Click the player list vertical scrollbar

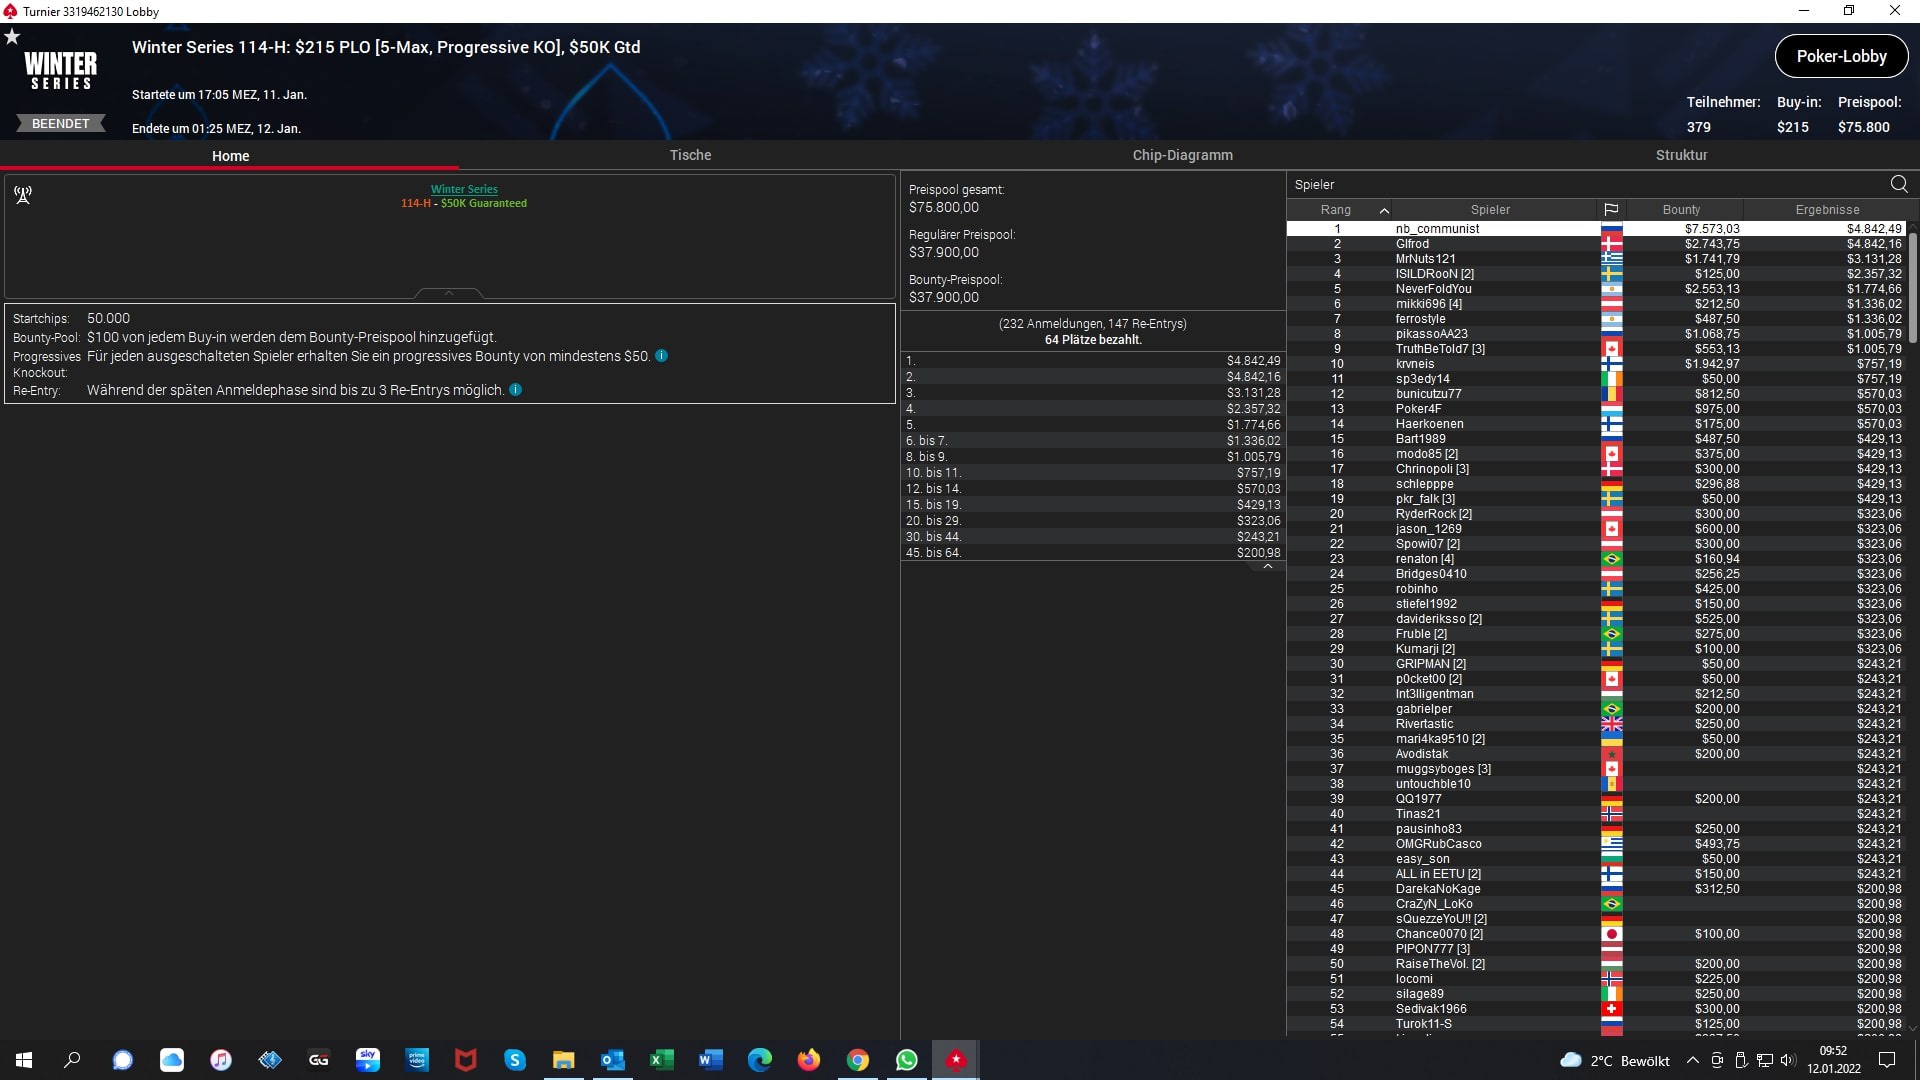1912,290
